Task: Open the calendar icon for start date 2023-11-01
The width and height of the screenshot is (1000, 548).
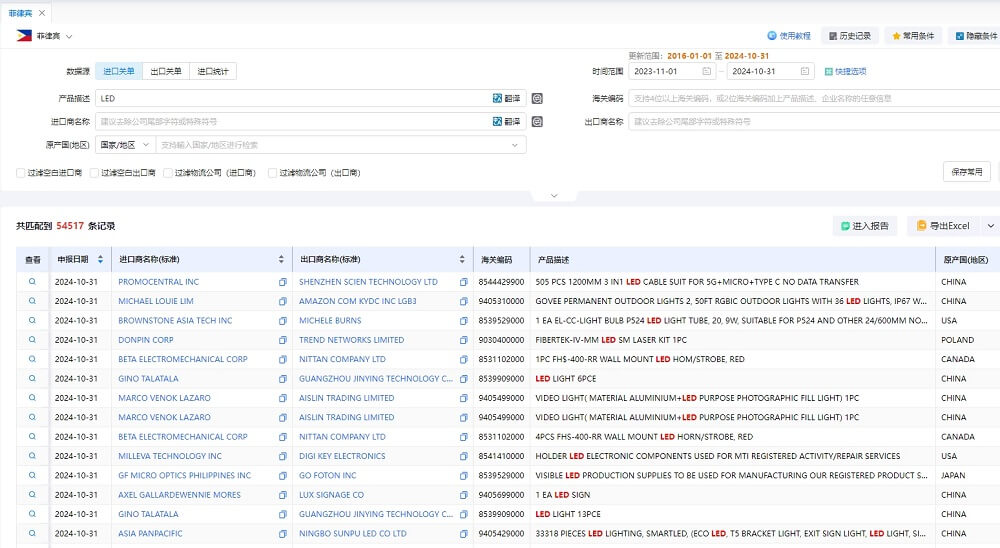Action: click(707, 71)
